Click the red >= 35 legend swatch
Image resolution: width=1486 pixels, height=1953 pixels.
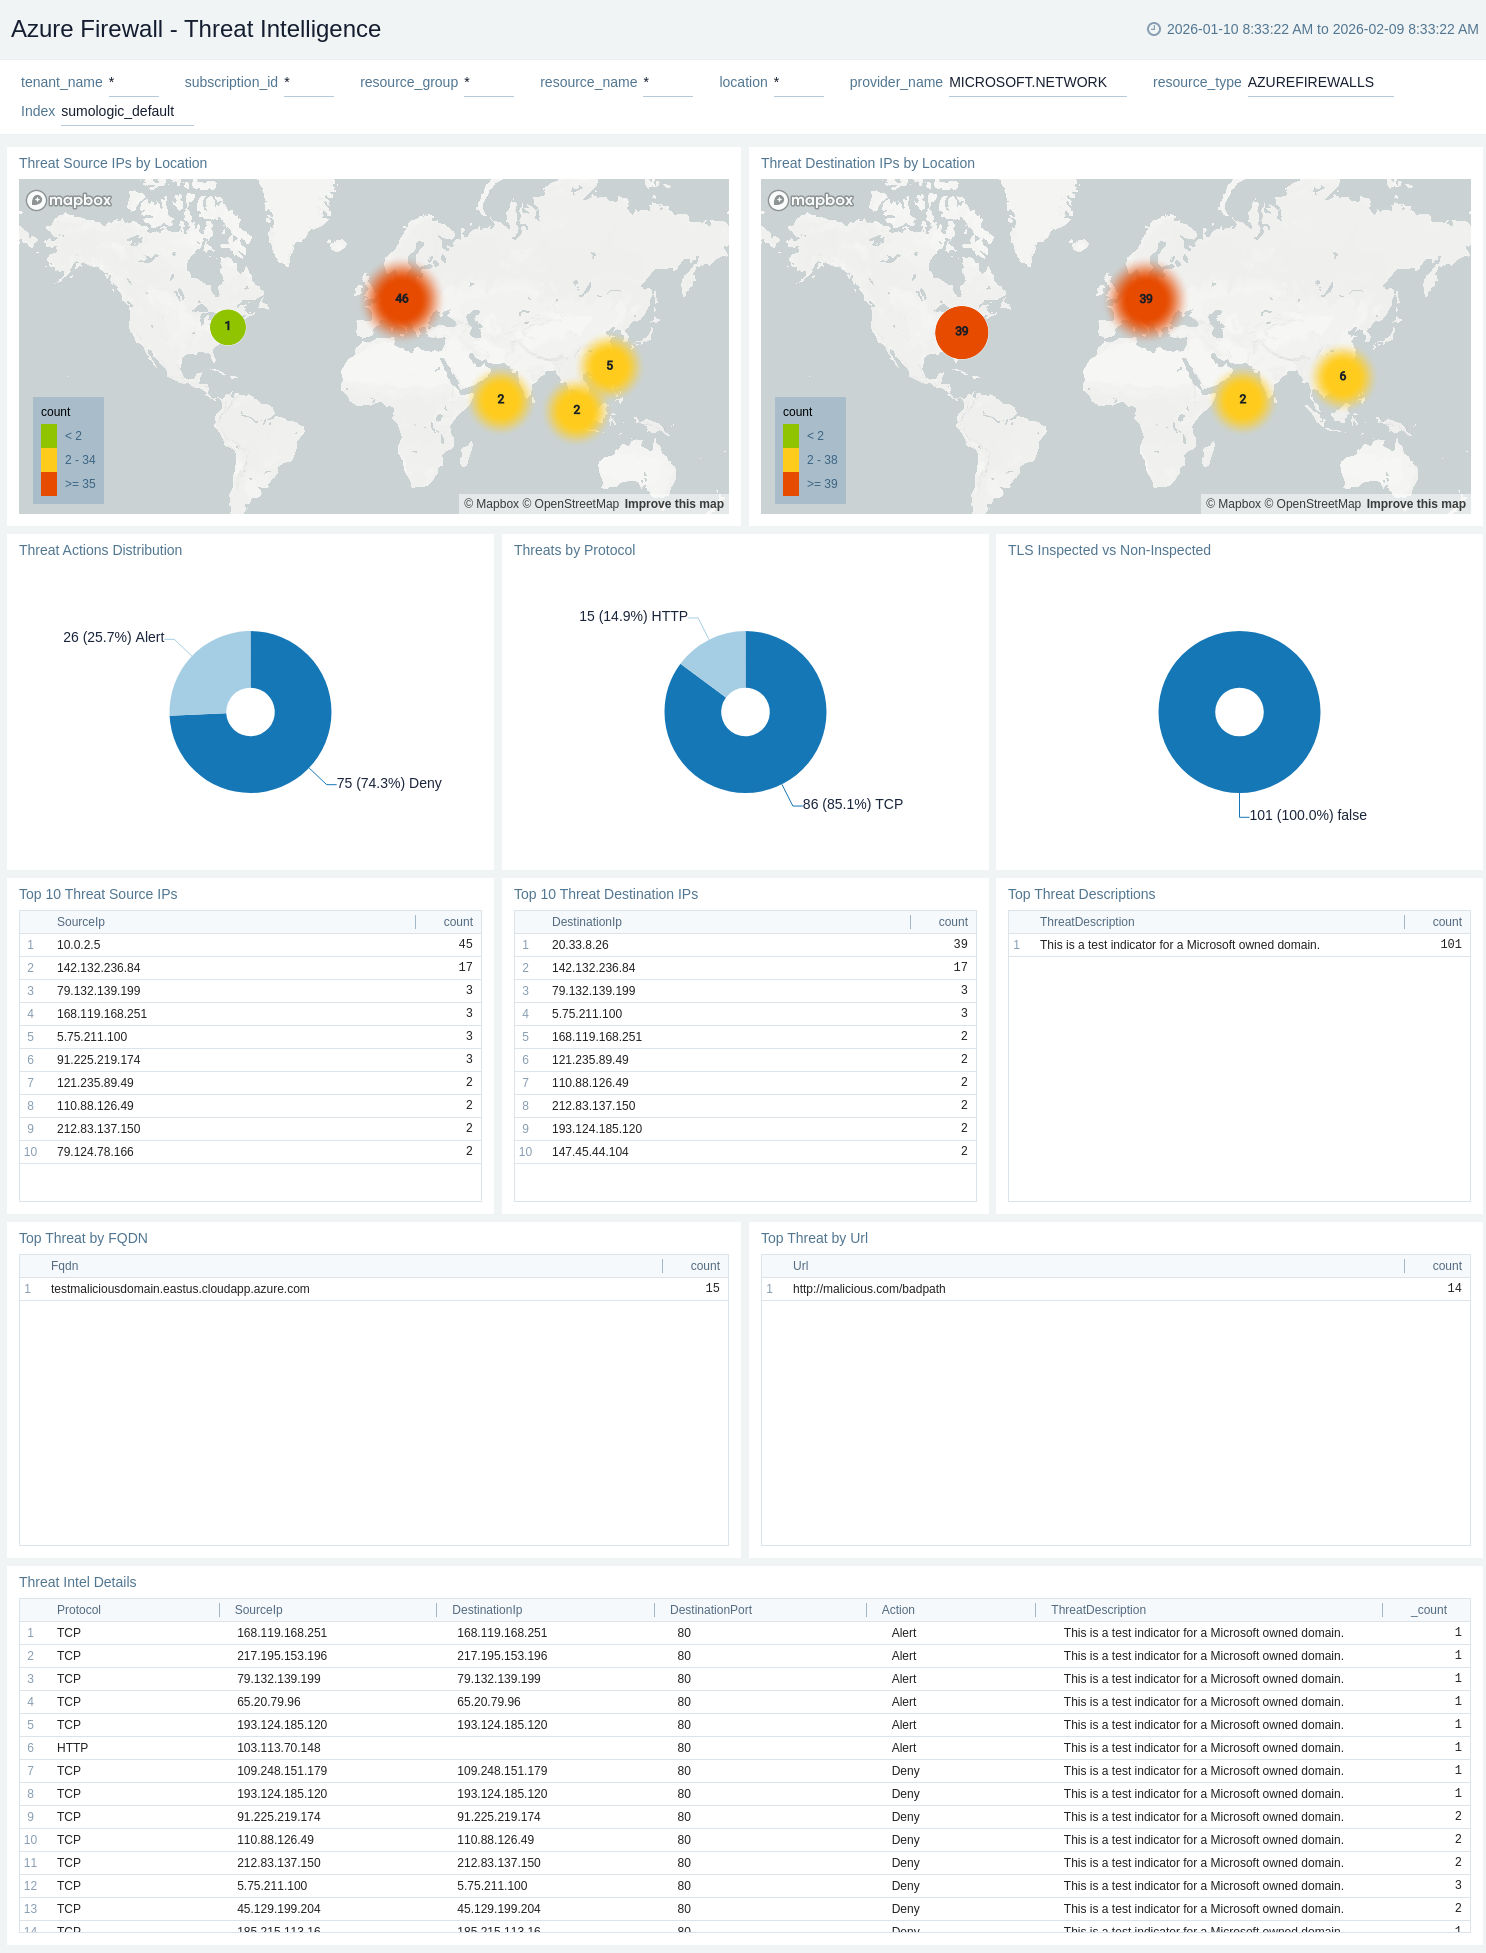[49, 484]
